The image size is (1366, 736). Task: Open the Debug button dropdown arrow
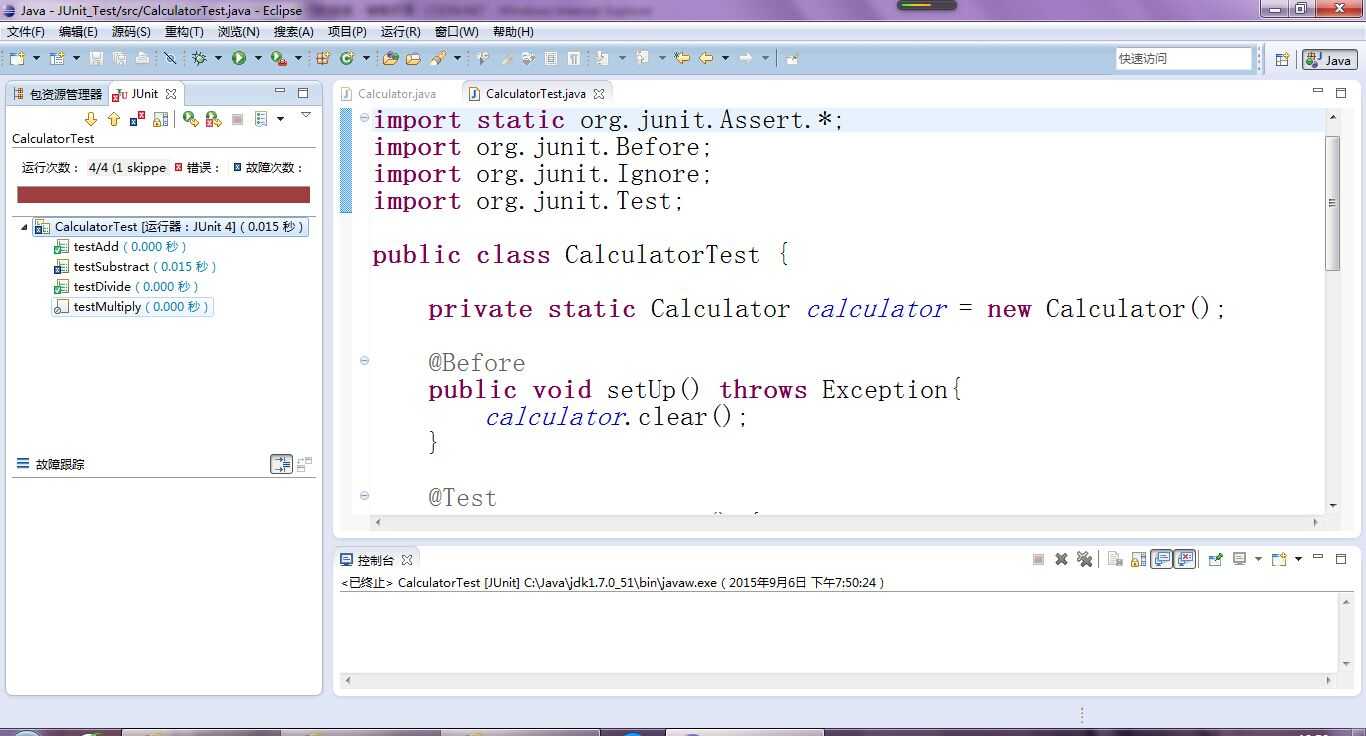(x=218, y=58)
